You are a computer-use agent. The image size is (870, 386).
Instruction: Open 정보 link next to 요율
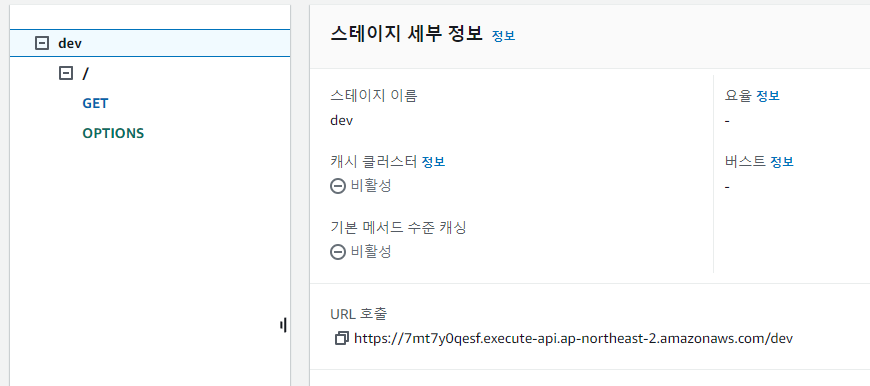click(x=768, y=96)
